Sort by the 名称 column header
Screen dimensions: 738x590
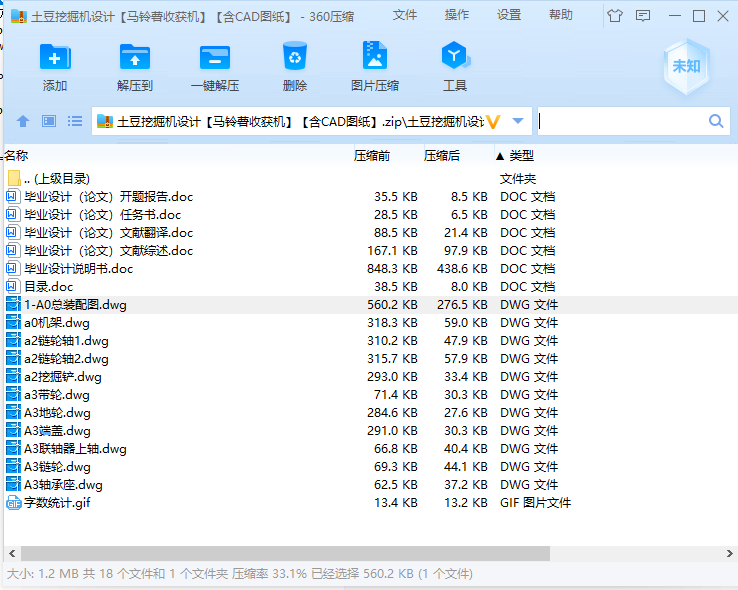16,155
